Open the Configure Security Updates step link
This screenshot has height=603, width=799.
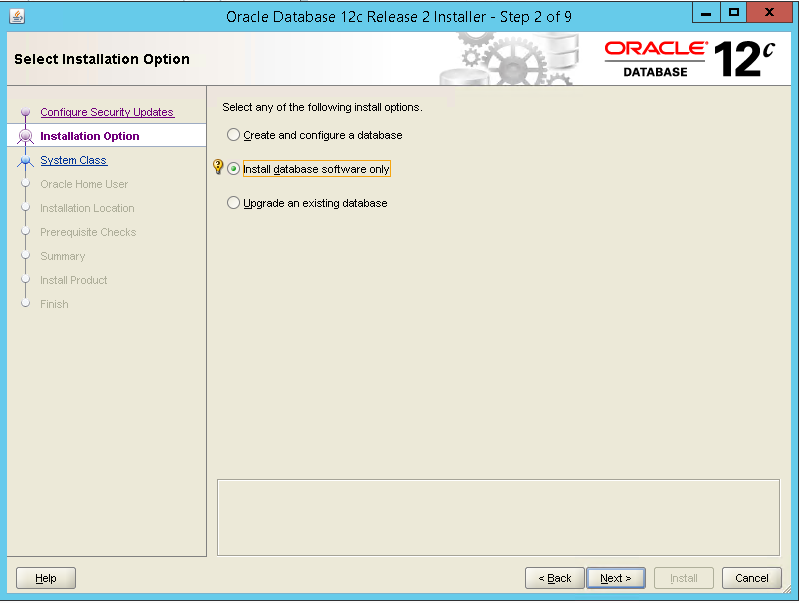pyautogui.click(x=107, y=112)
